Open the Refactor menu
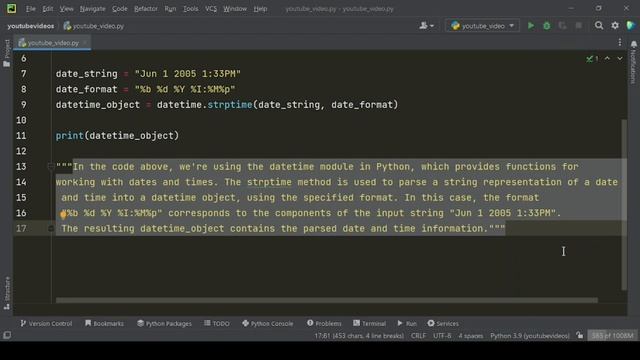This screenshot has height=360, width=640. point(146,9)
